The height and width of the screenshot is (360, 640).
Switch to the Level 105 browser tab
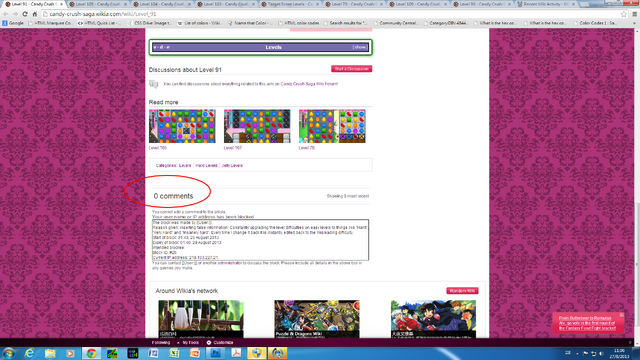click(x=98, y=4)
